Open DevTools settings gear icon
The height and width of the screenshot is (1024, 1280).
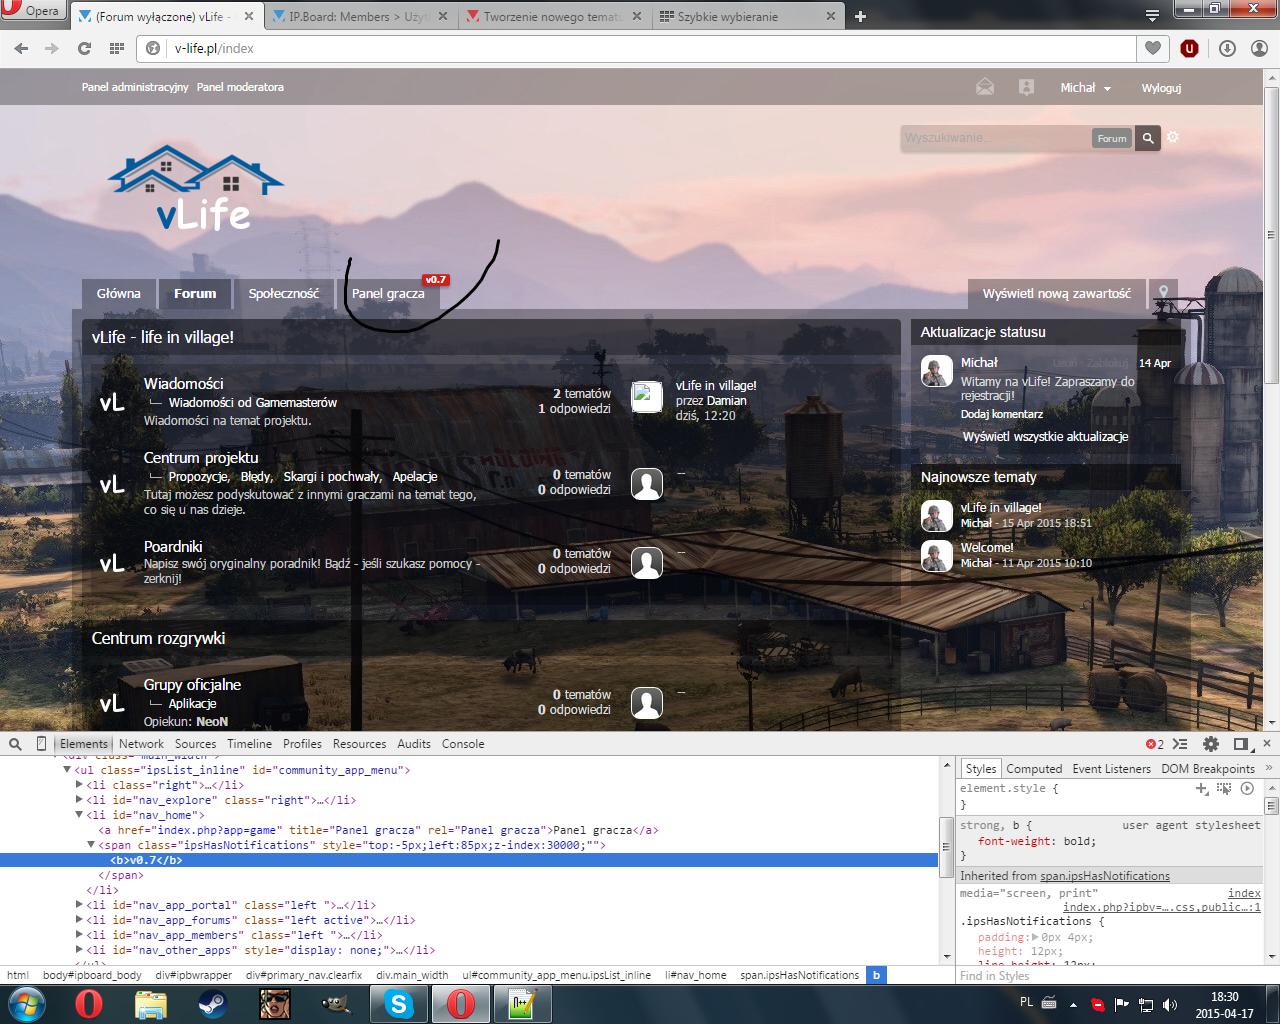(x=1211, y=744)
